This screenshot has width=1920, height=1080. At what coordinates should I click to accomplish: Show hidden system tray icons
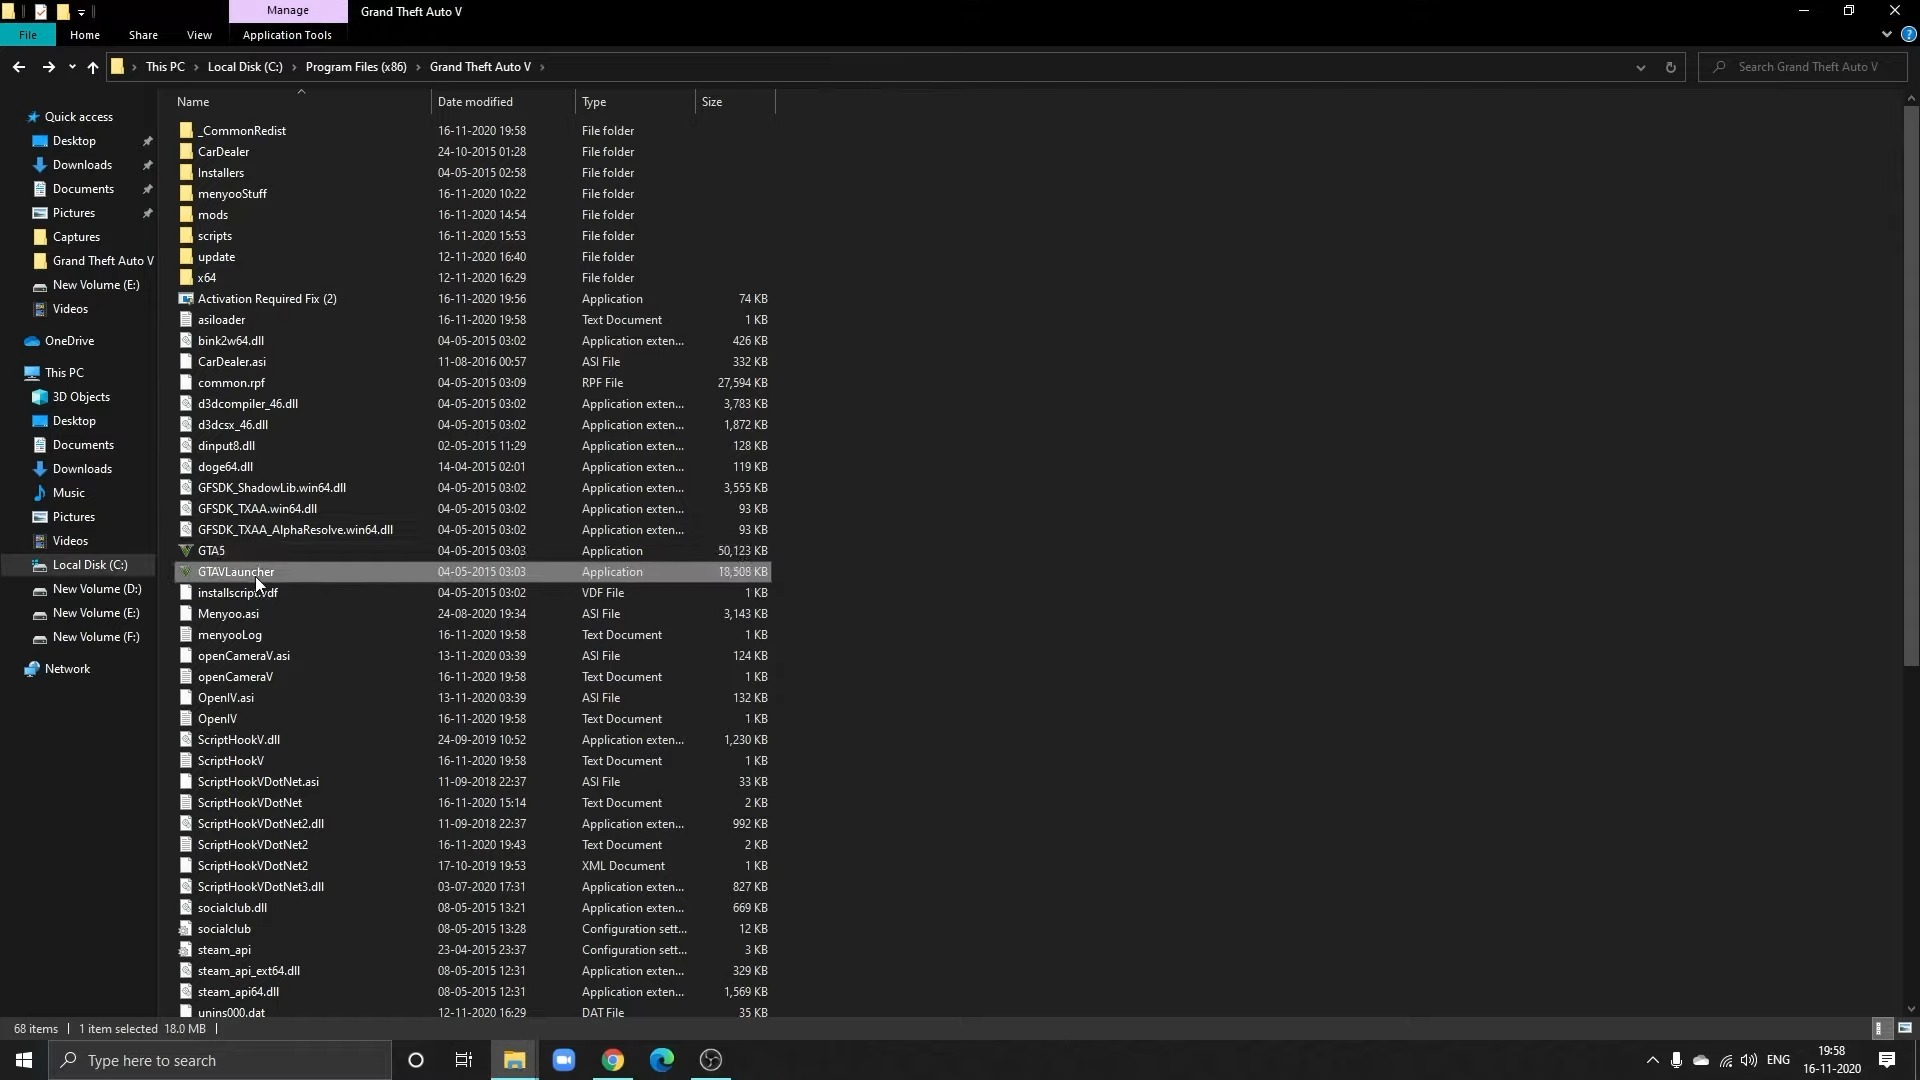click(1652, 1060)
